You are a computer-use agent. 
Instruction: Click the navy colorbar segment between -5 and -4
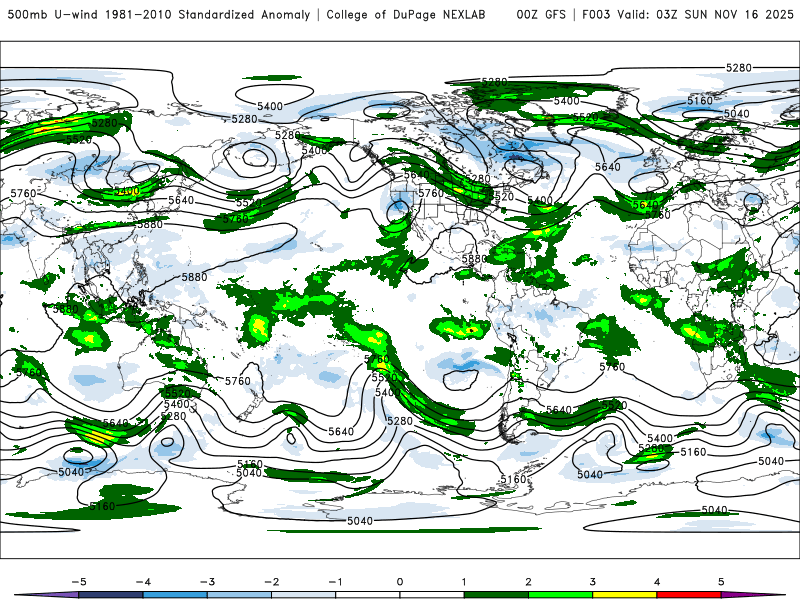pyautogui.click(x=111, y=595)
